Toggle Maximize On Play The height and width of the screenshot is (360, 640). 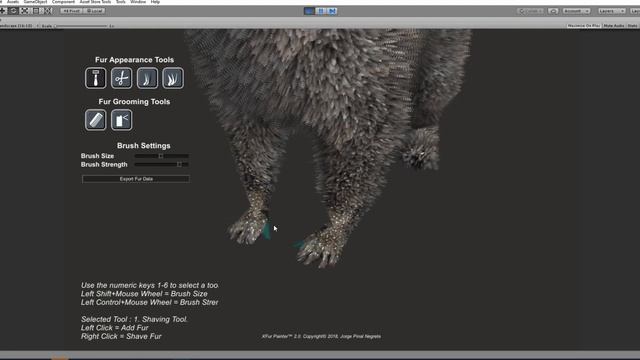[x=583, y=26]
